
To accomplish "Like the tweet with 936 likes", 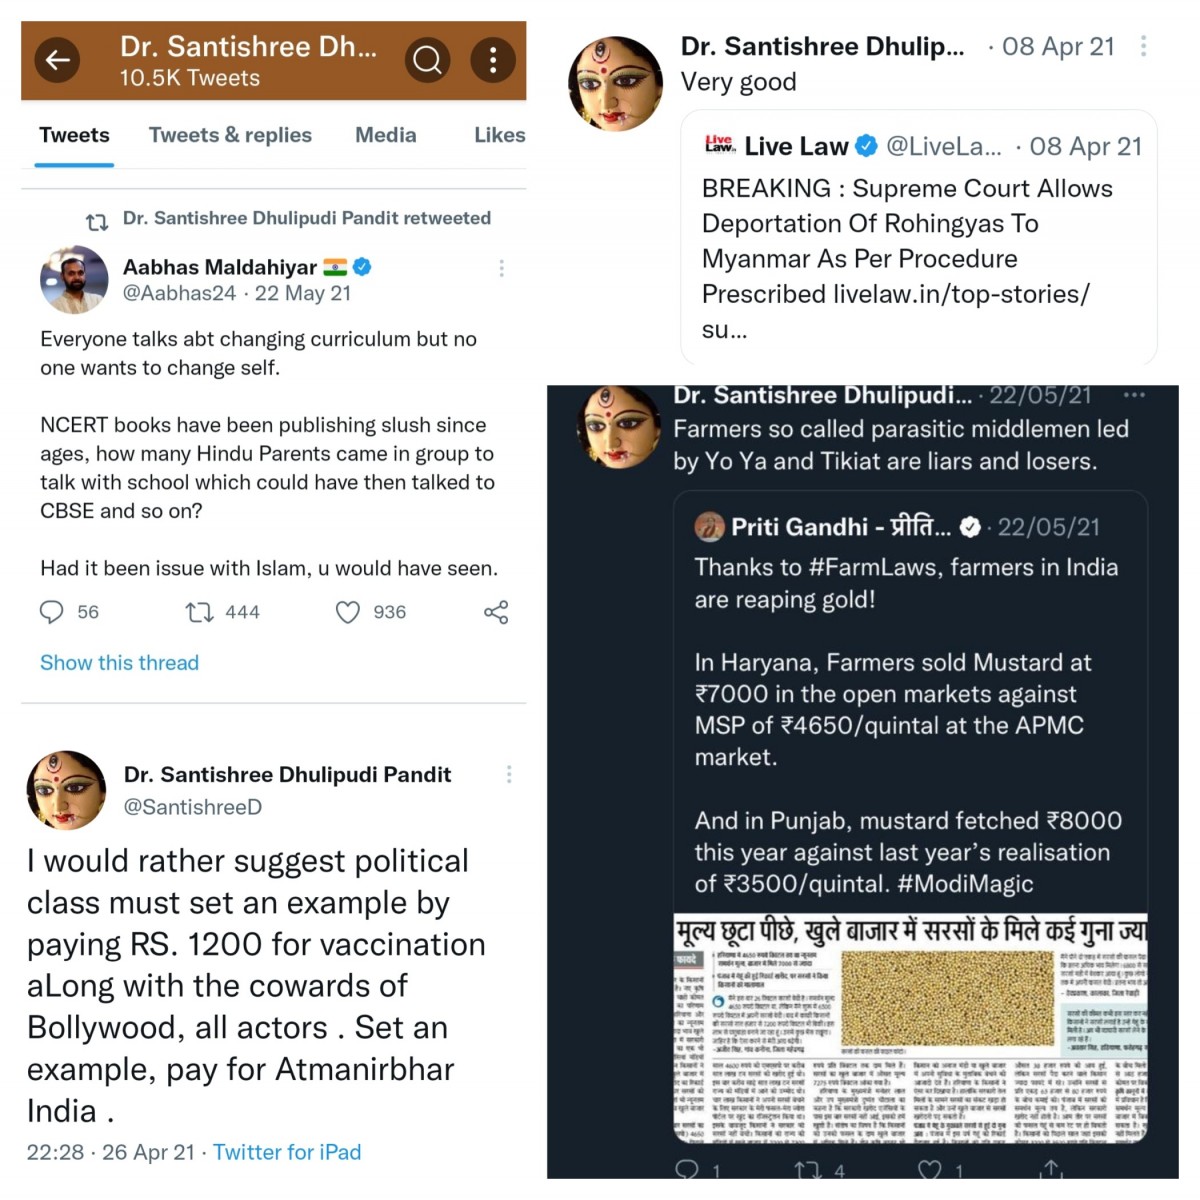I will (x=347, y=612).
